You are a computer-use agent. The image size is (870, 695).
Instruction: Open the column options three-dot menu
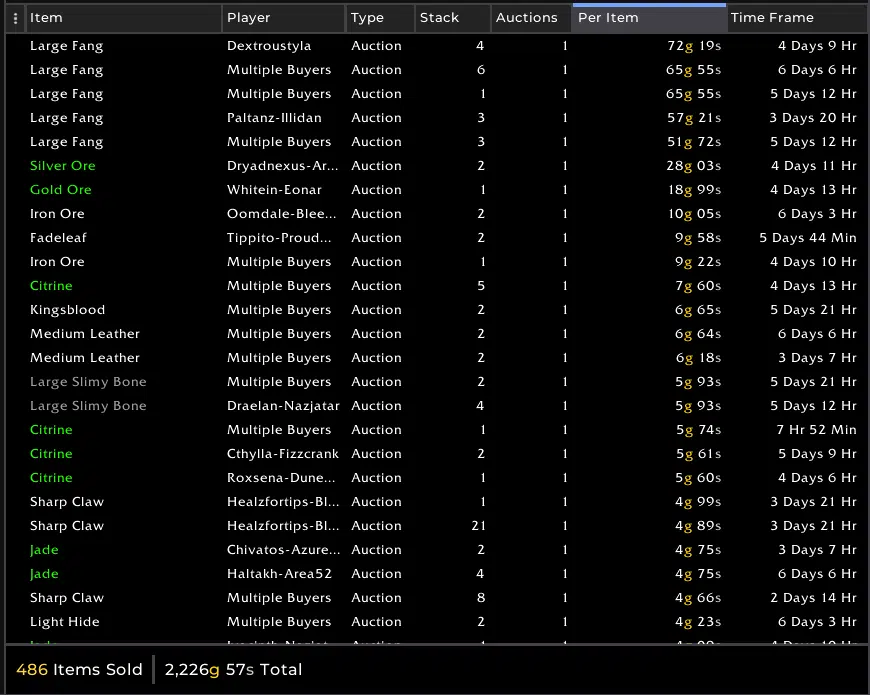coord(14,18)
